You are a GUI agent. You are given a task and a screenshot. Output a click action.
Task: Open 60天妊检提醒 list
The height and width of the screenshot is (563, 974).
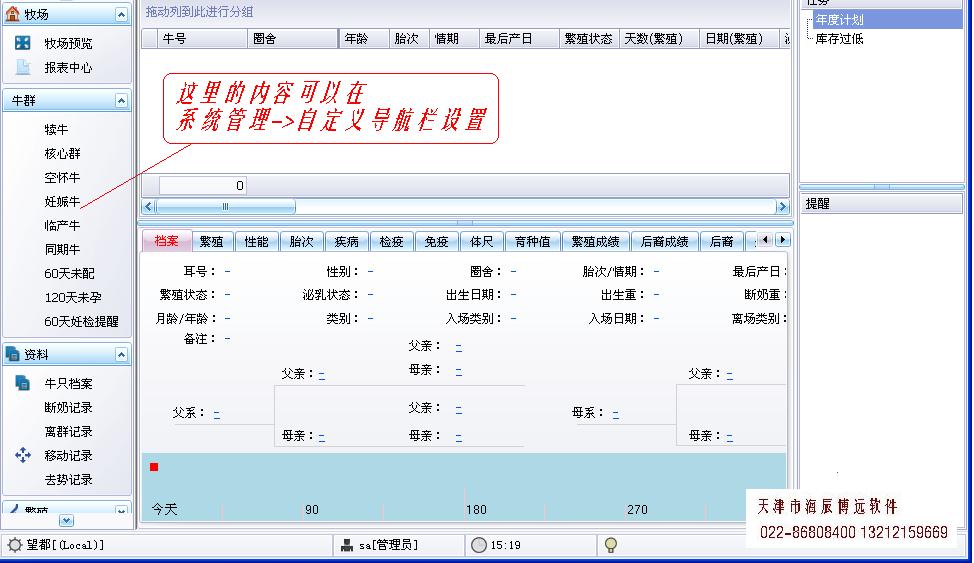[x=81, y=321]
